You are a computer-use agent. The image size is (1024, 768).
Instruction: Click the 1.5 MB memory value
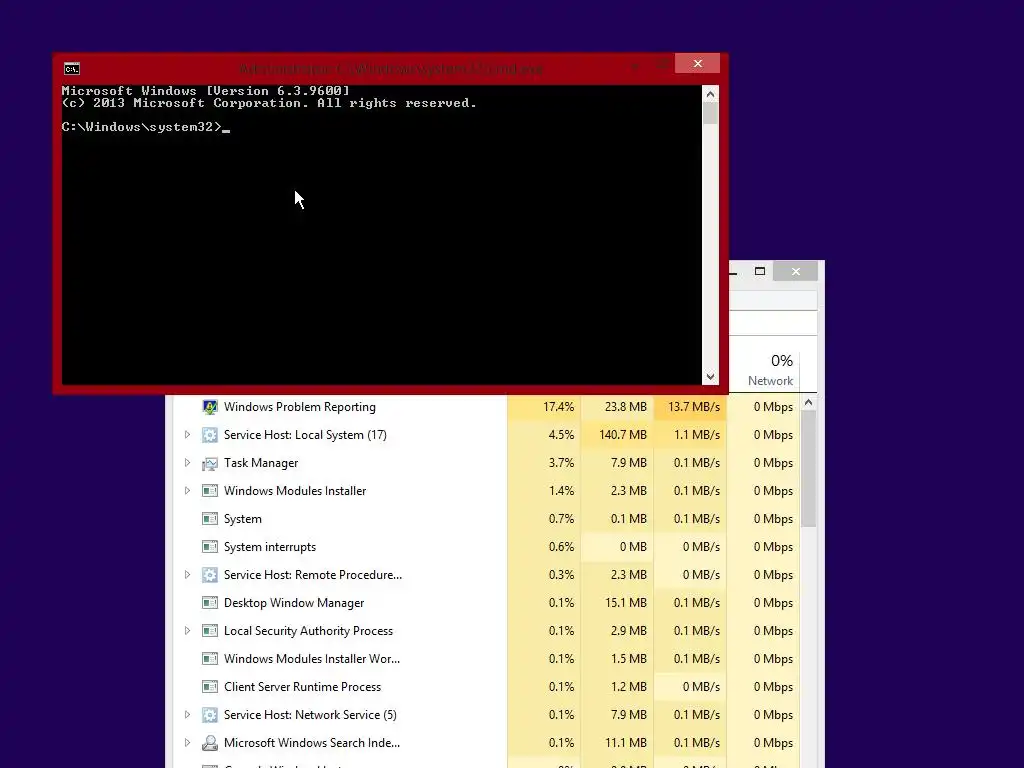(x=628, y=659)
